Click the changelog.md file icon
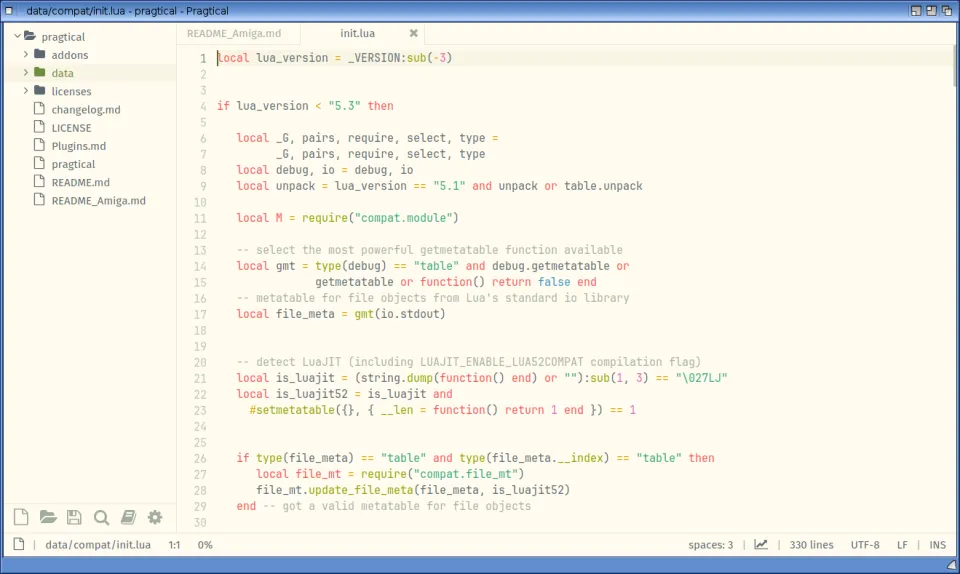Viewport: 960px width, 574px height. 39,108
